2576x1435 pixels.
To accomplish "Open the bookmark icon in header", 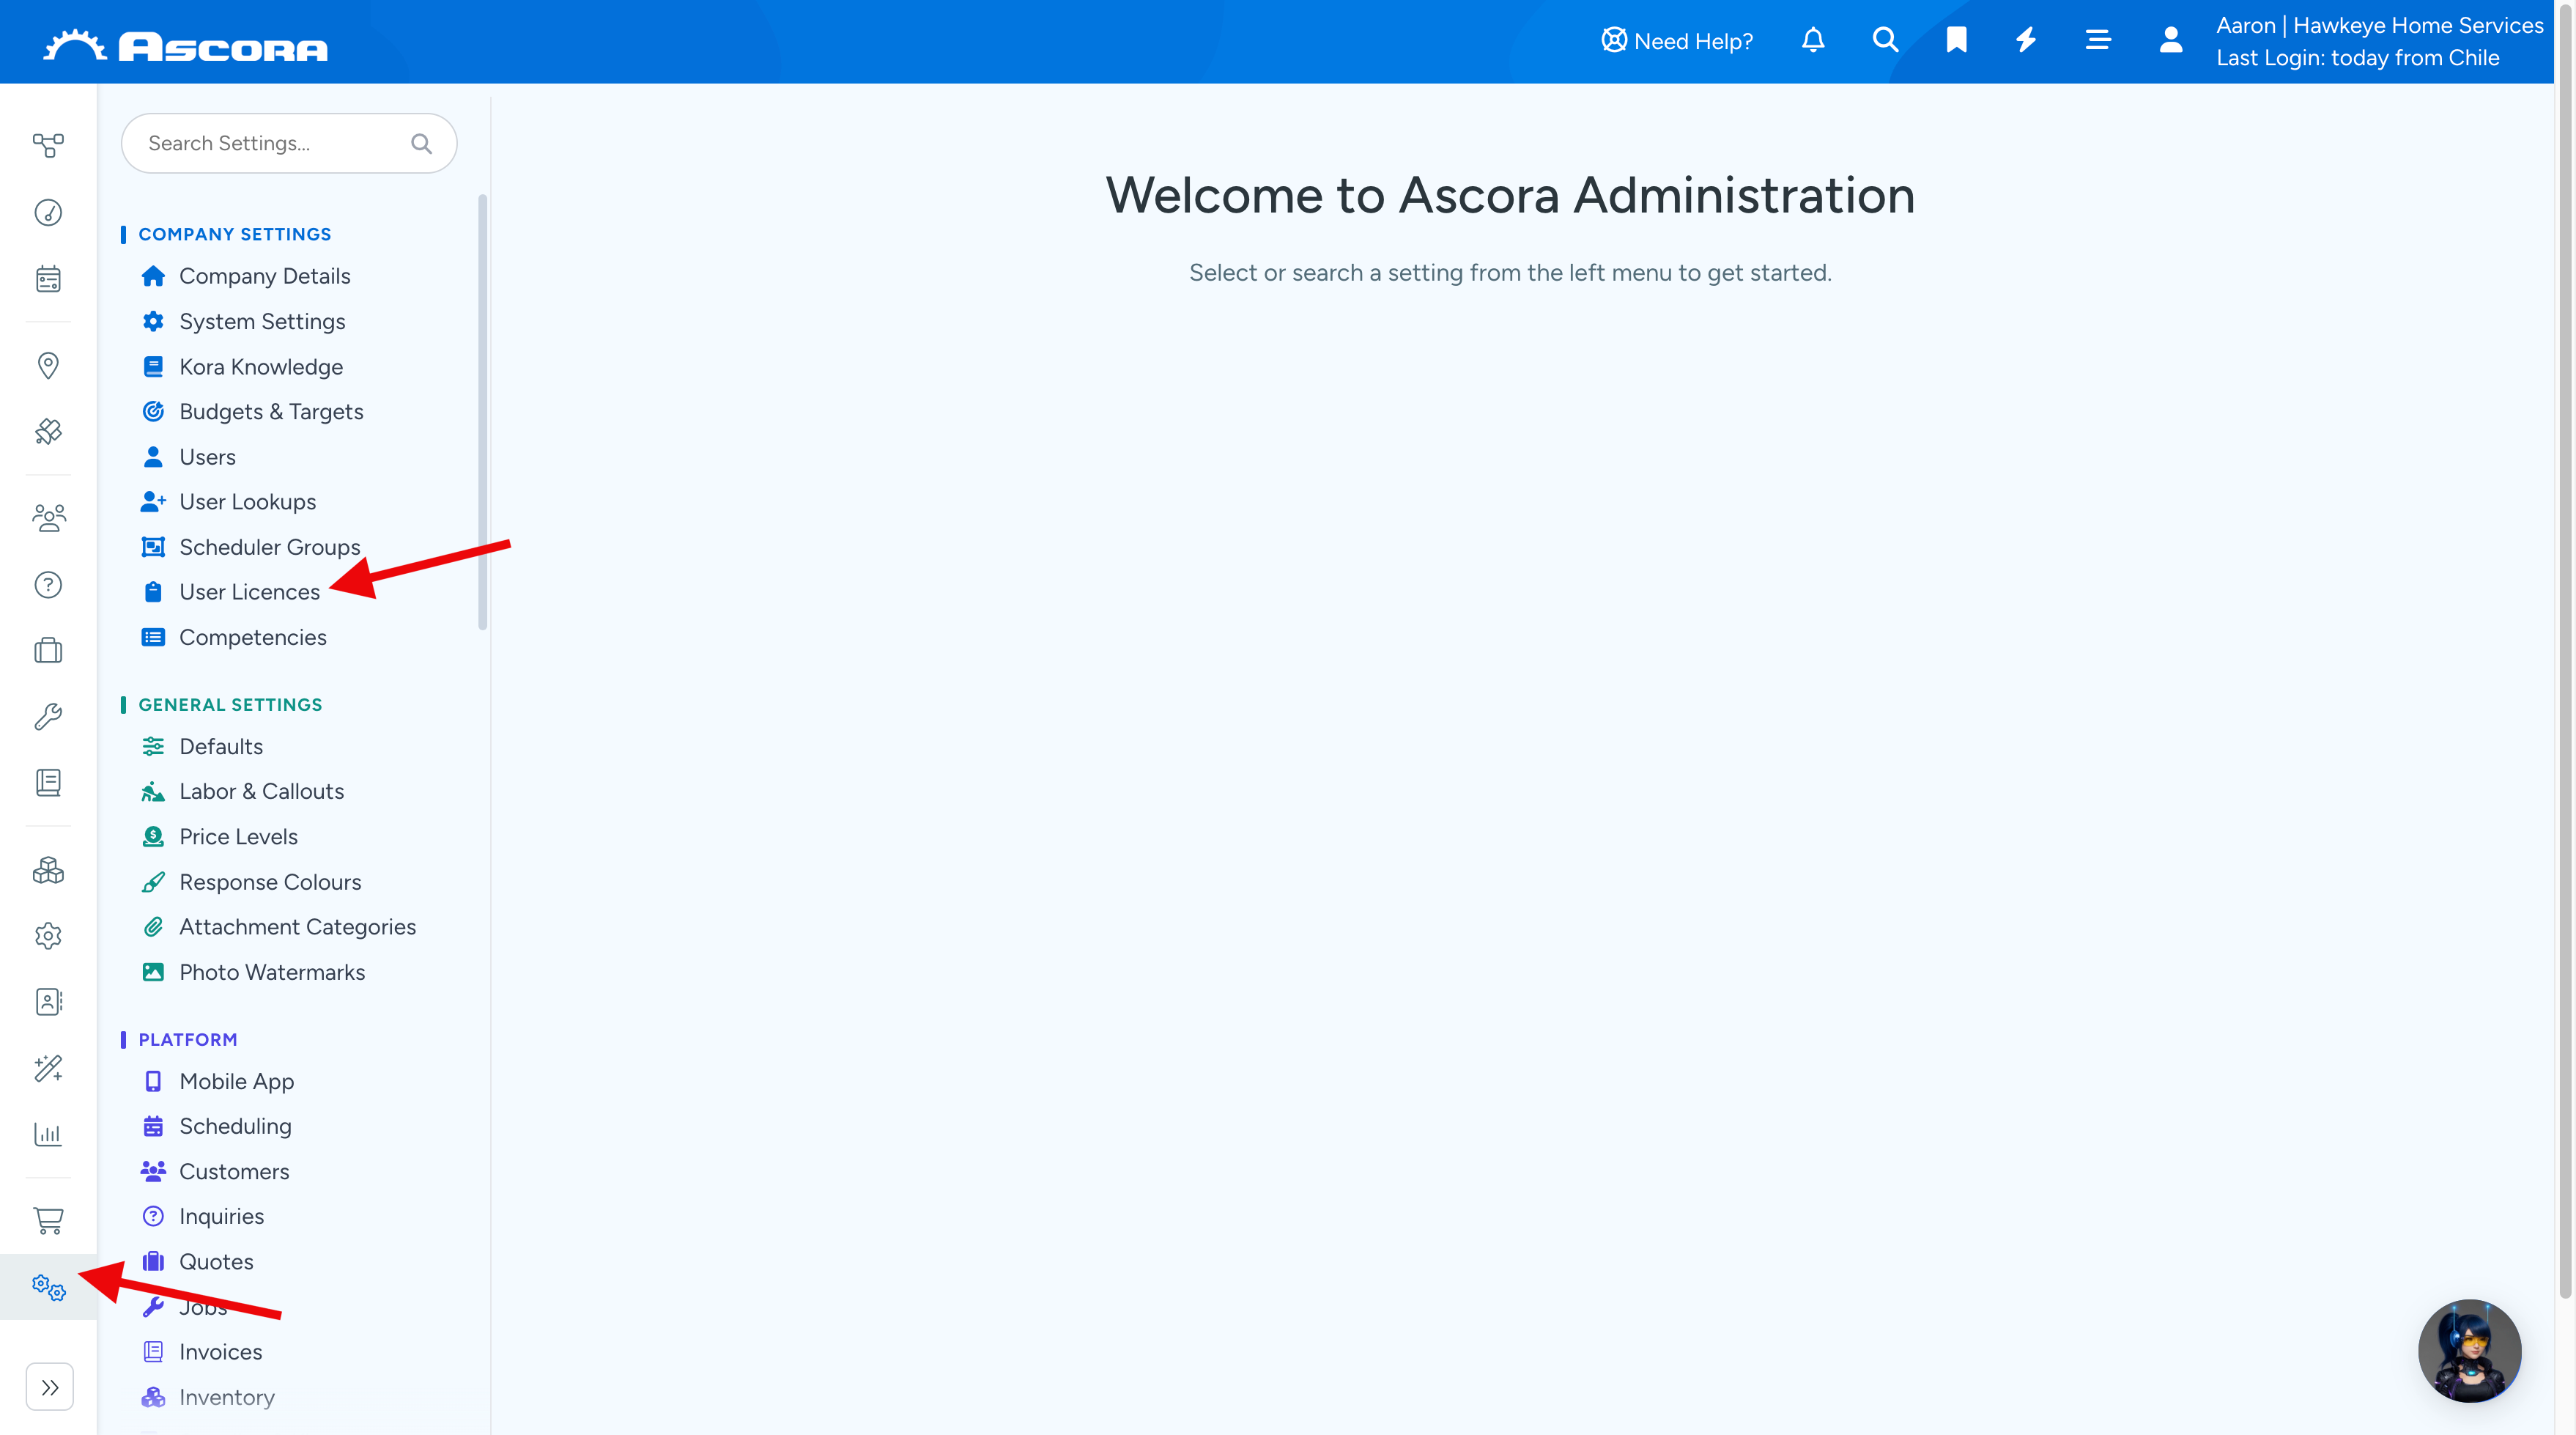I will point(1956,40).
